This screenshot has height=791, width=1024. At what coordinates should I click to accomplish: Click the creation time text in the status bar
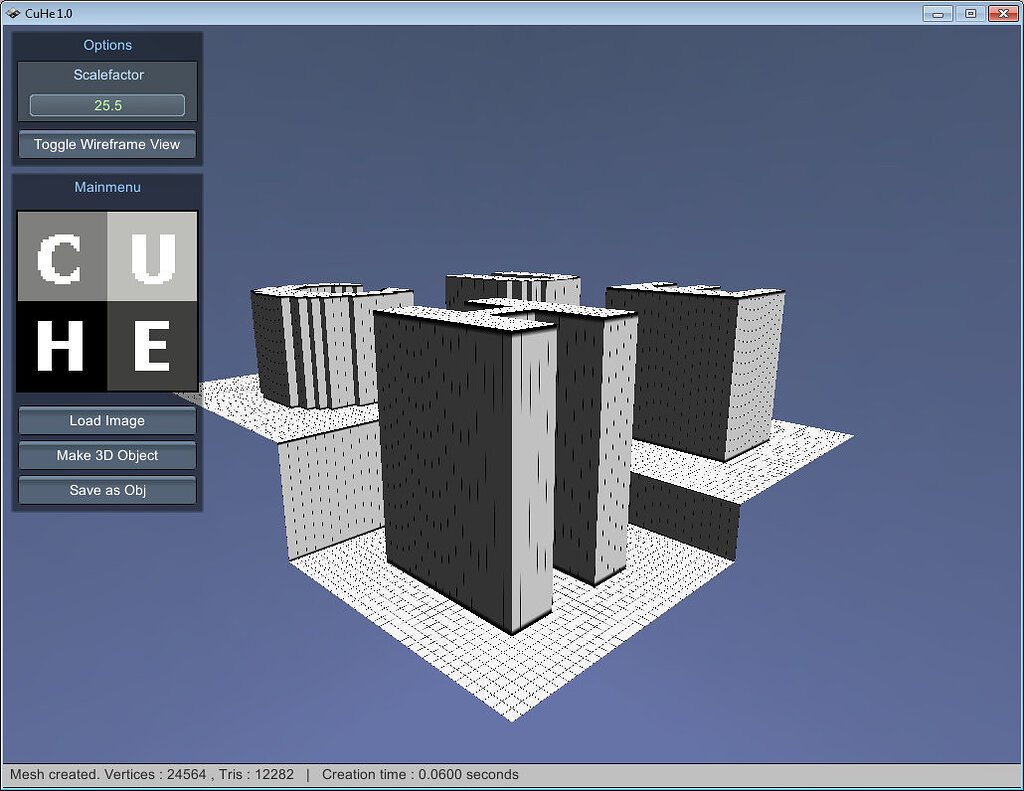click(x=420, y=774)
